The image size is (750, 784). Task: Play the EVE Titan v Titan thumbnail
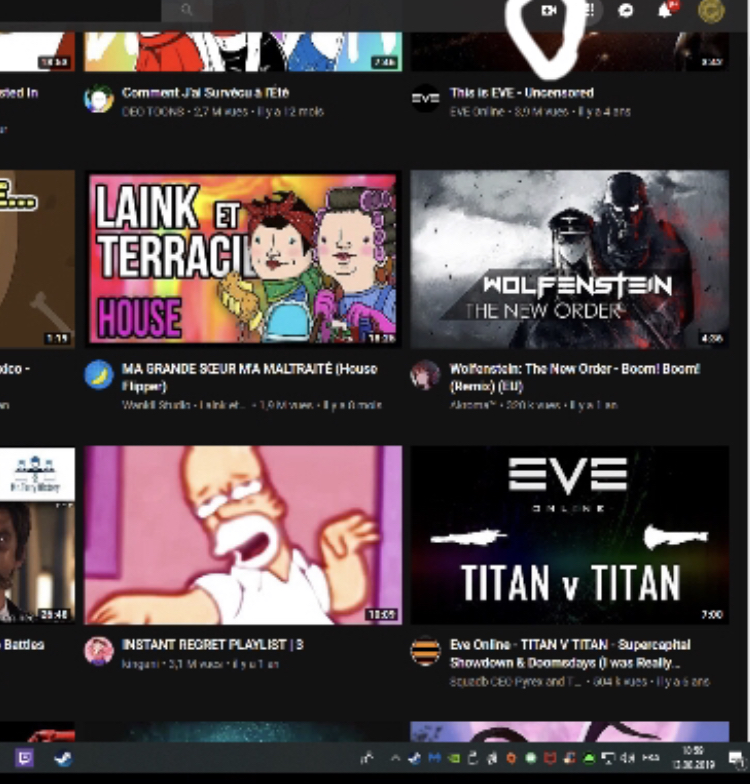click(570, 535)
